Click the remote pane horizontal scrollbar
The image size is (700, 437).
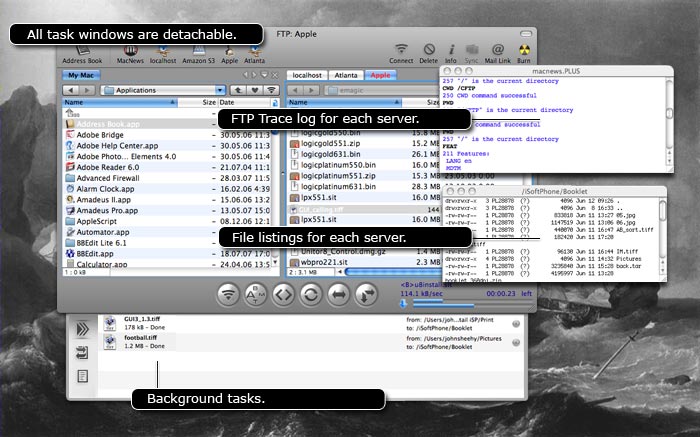[x=393, y=271]
